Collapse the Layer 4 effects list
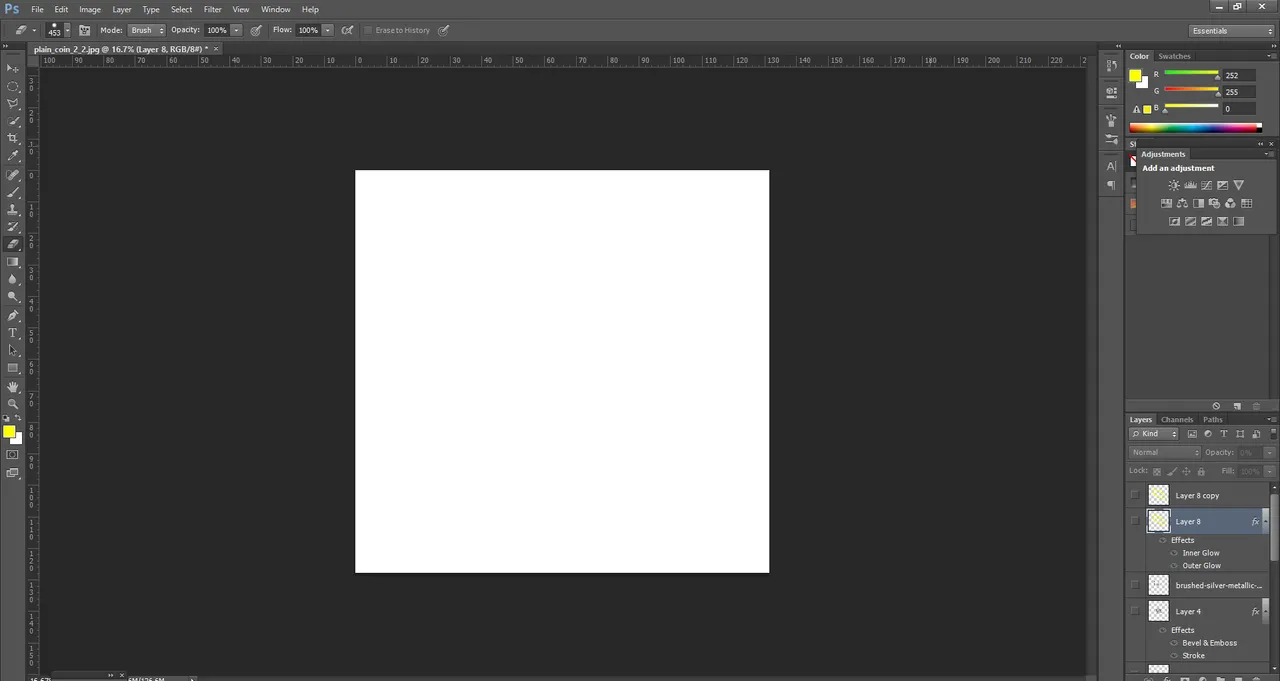This screenshot has height=681, width=1280. pos(1265,611)
